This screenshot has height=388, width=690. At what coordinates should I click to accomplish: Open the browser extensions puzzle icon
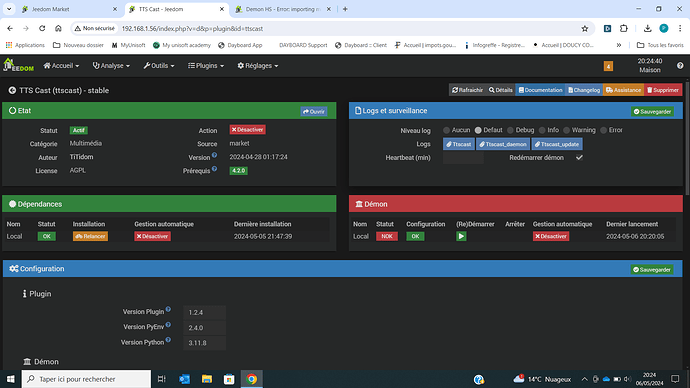(x=624, y=29)
